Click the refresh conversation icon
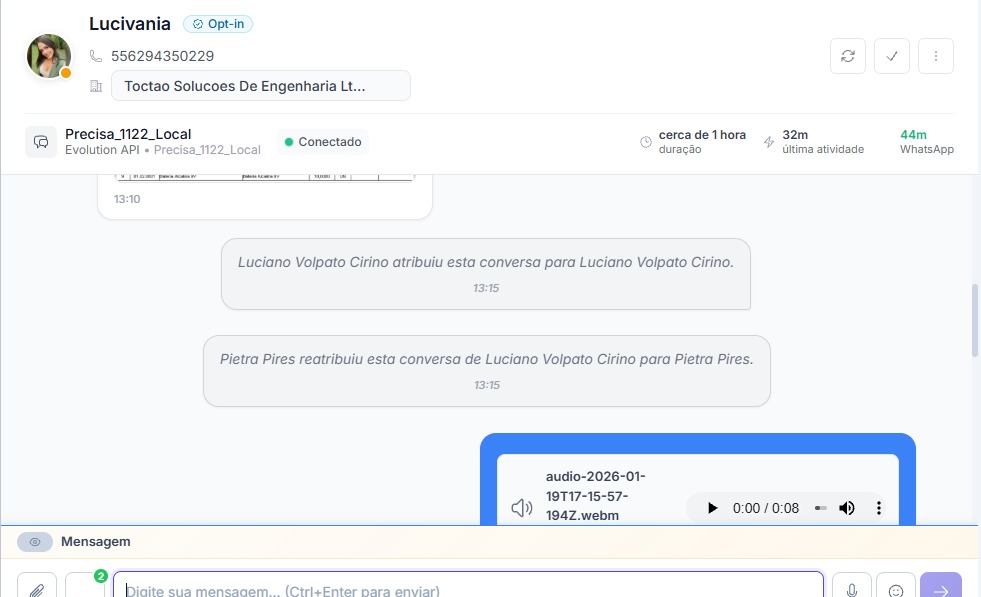 click(848, 56)
